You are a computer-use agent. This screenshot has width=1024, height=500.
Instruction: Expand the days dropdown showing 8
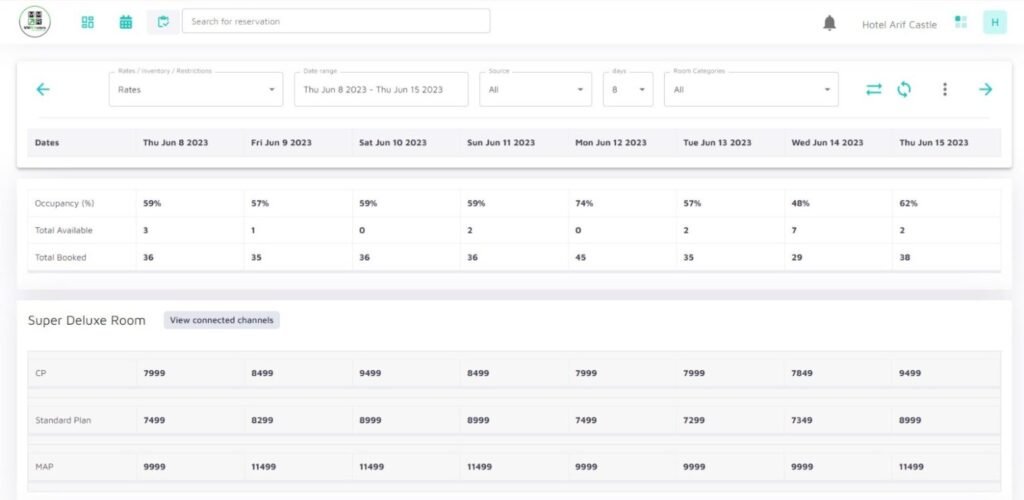[x=628, y=89]
